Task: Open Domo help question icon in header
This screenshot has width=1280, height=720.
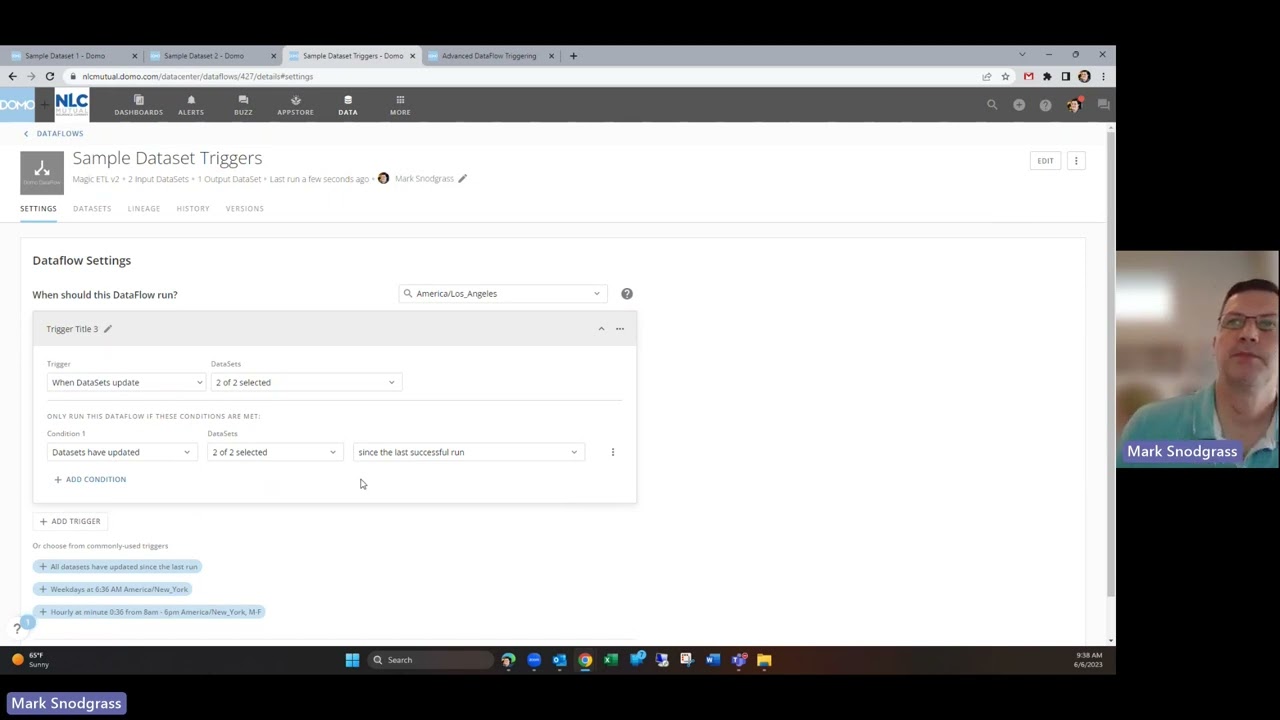Action: tap(1045, 104)
